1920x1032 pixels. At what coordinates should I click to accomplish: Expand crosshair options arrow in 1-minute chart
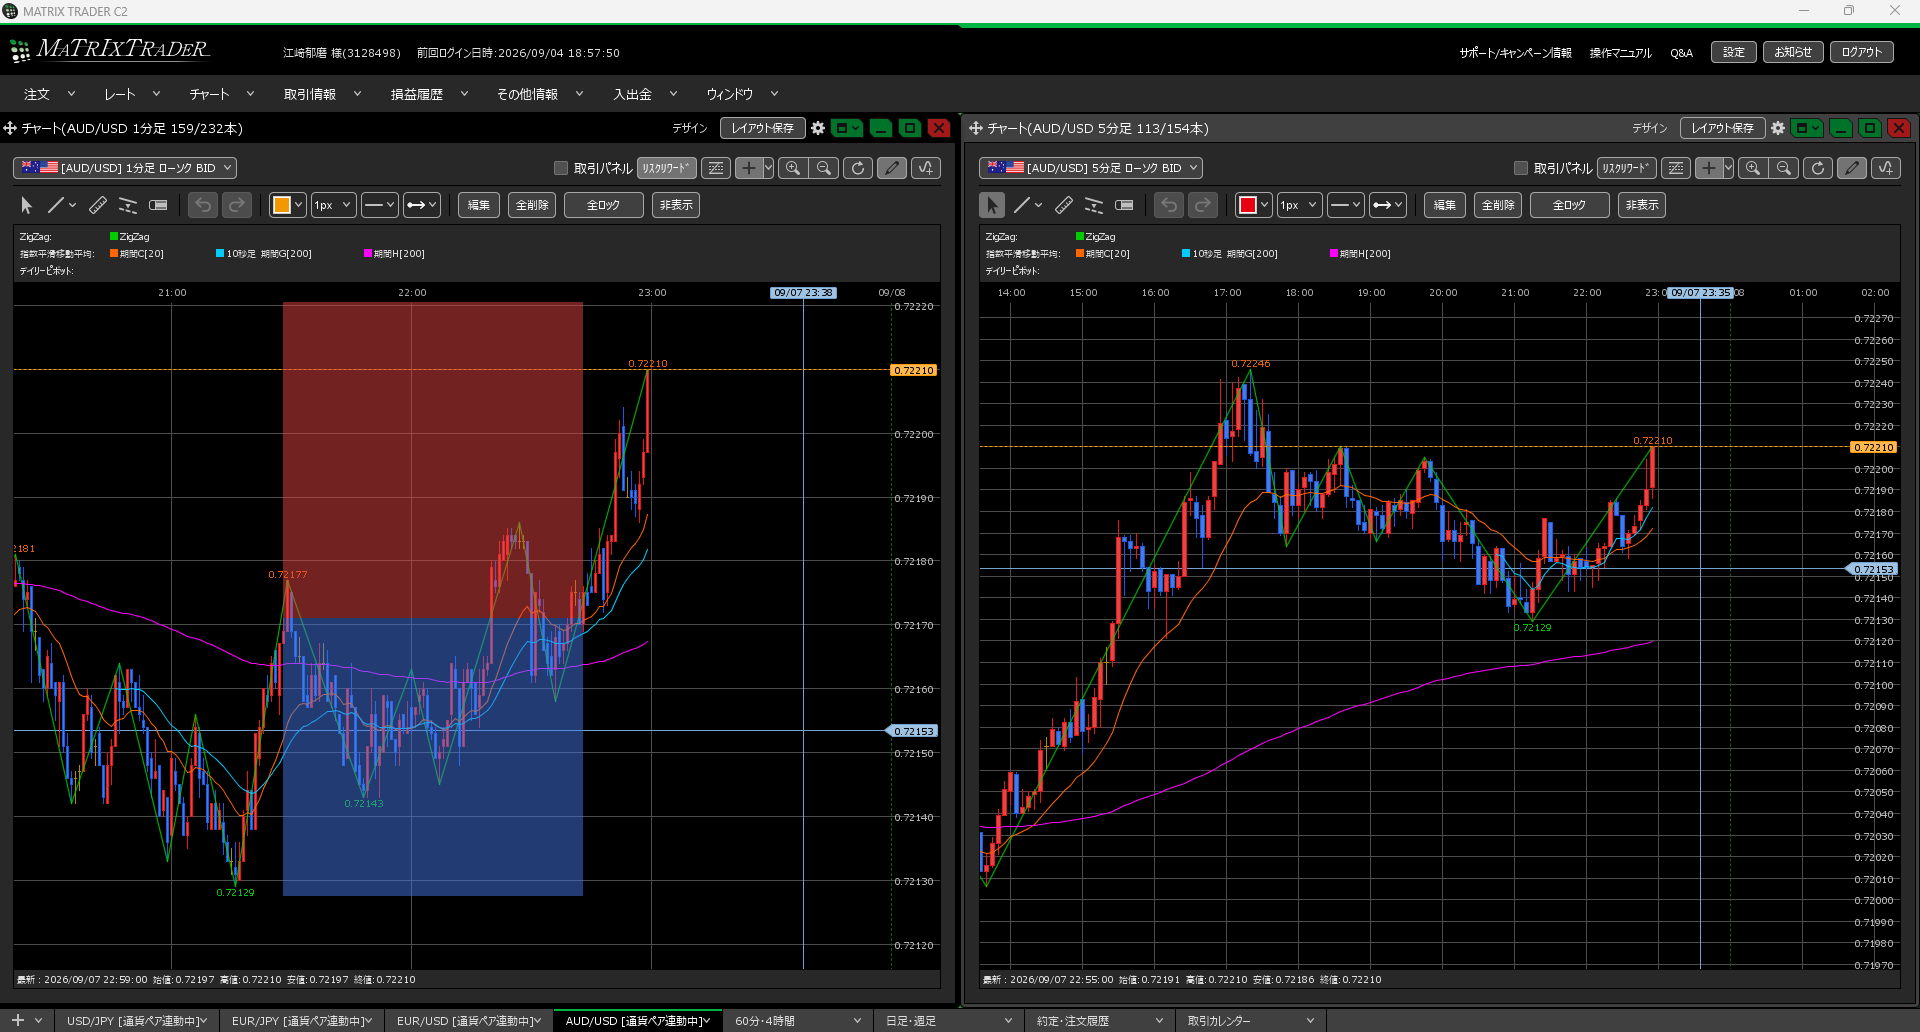[x=768, y=168]
